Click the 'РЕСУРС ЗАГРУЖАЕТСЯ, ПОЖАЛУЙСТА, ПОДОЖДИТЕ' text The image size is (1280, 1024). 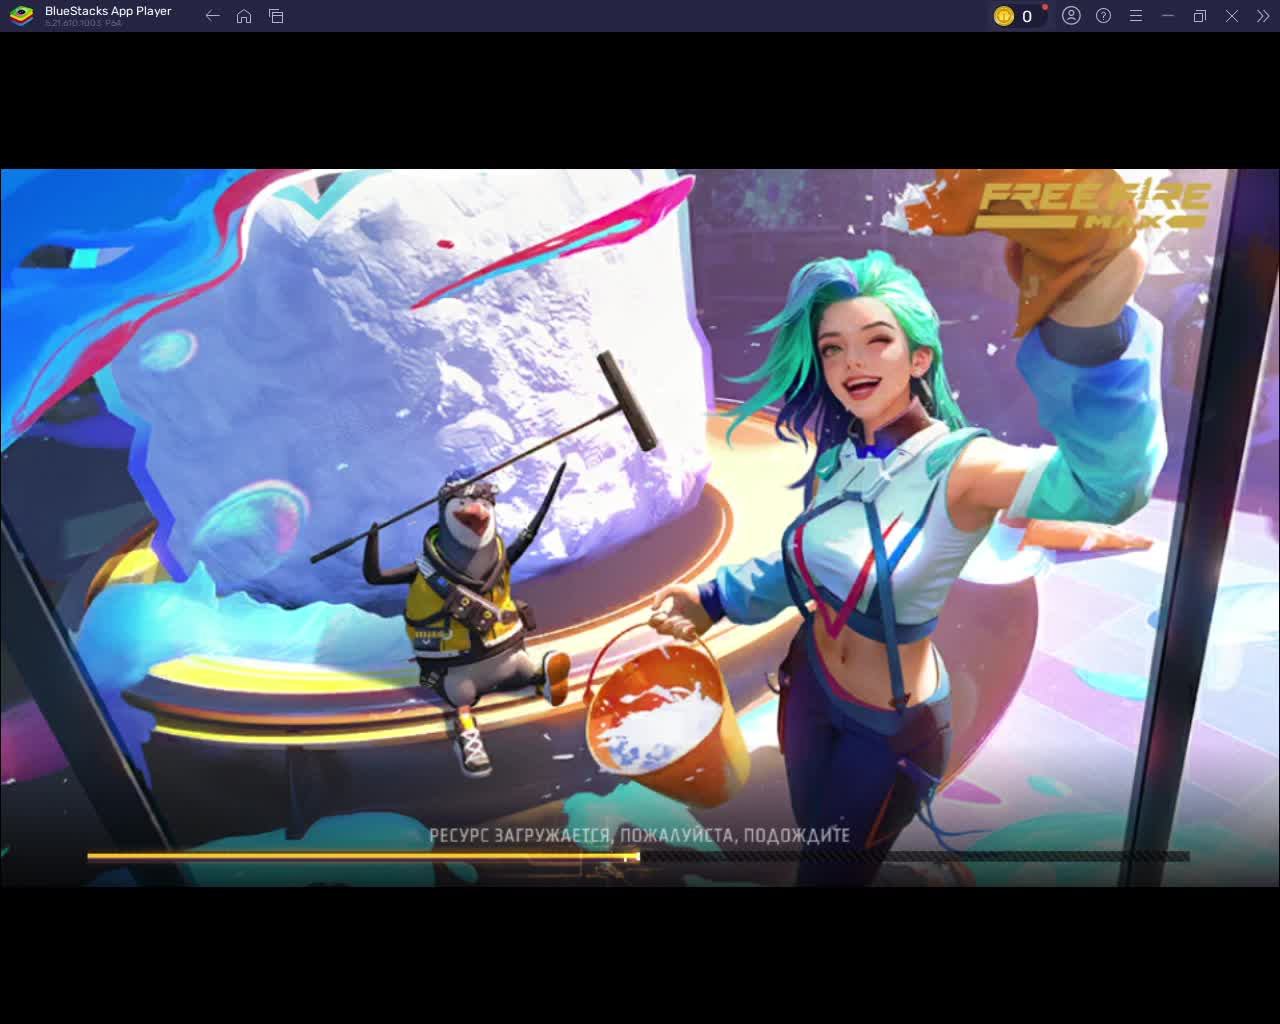click(639, 835)
